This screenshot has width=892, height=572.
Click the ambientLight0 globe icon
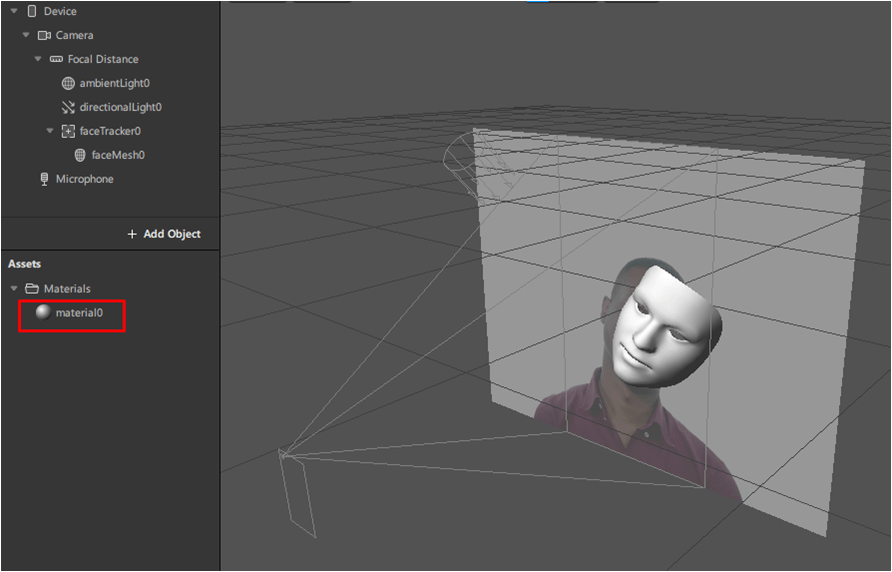coord(68,83)
